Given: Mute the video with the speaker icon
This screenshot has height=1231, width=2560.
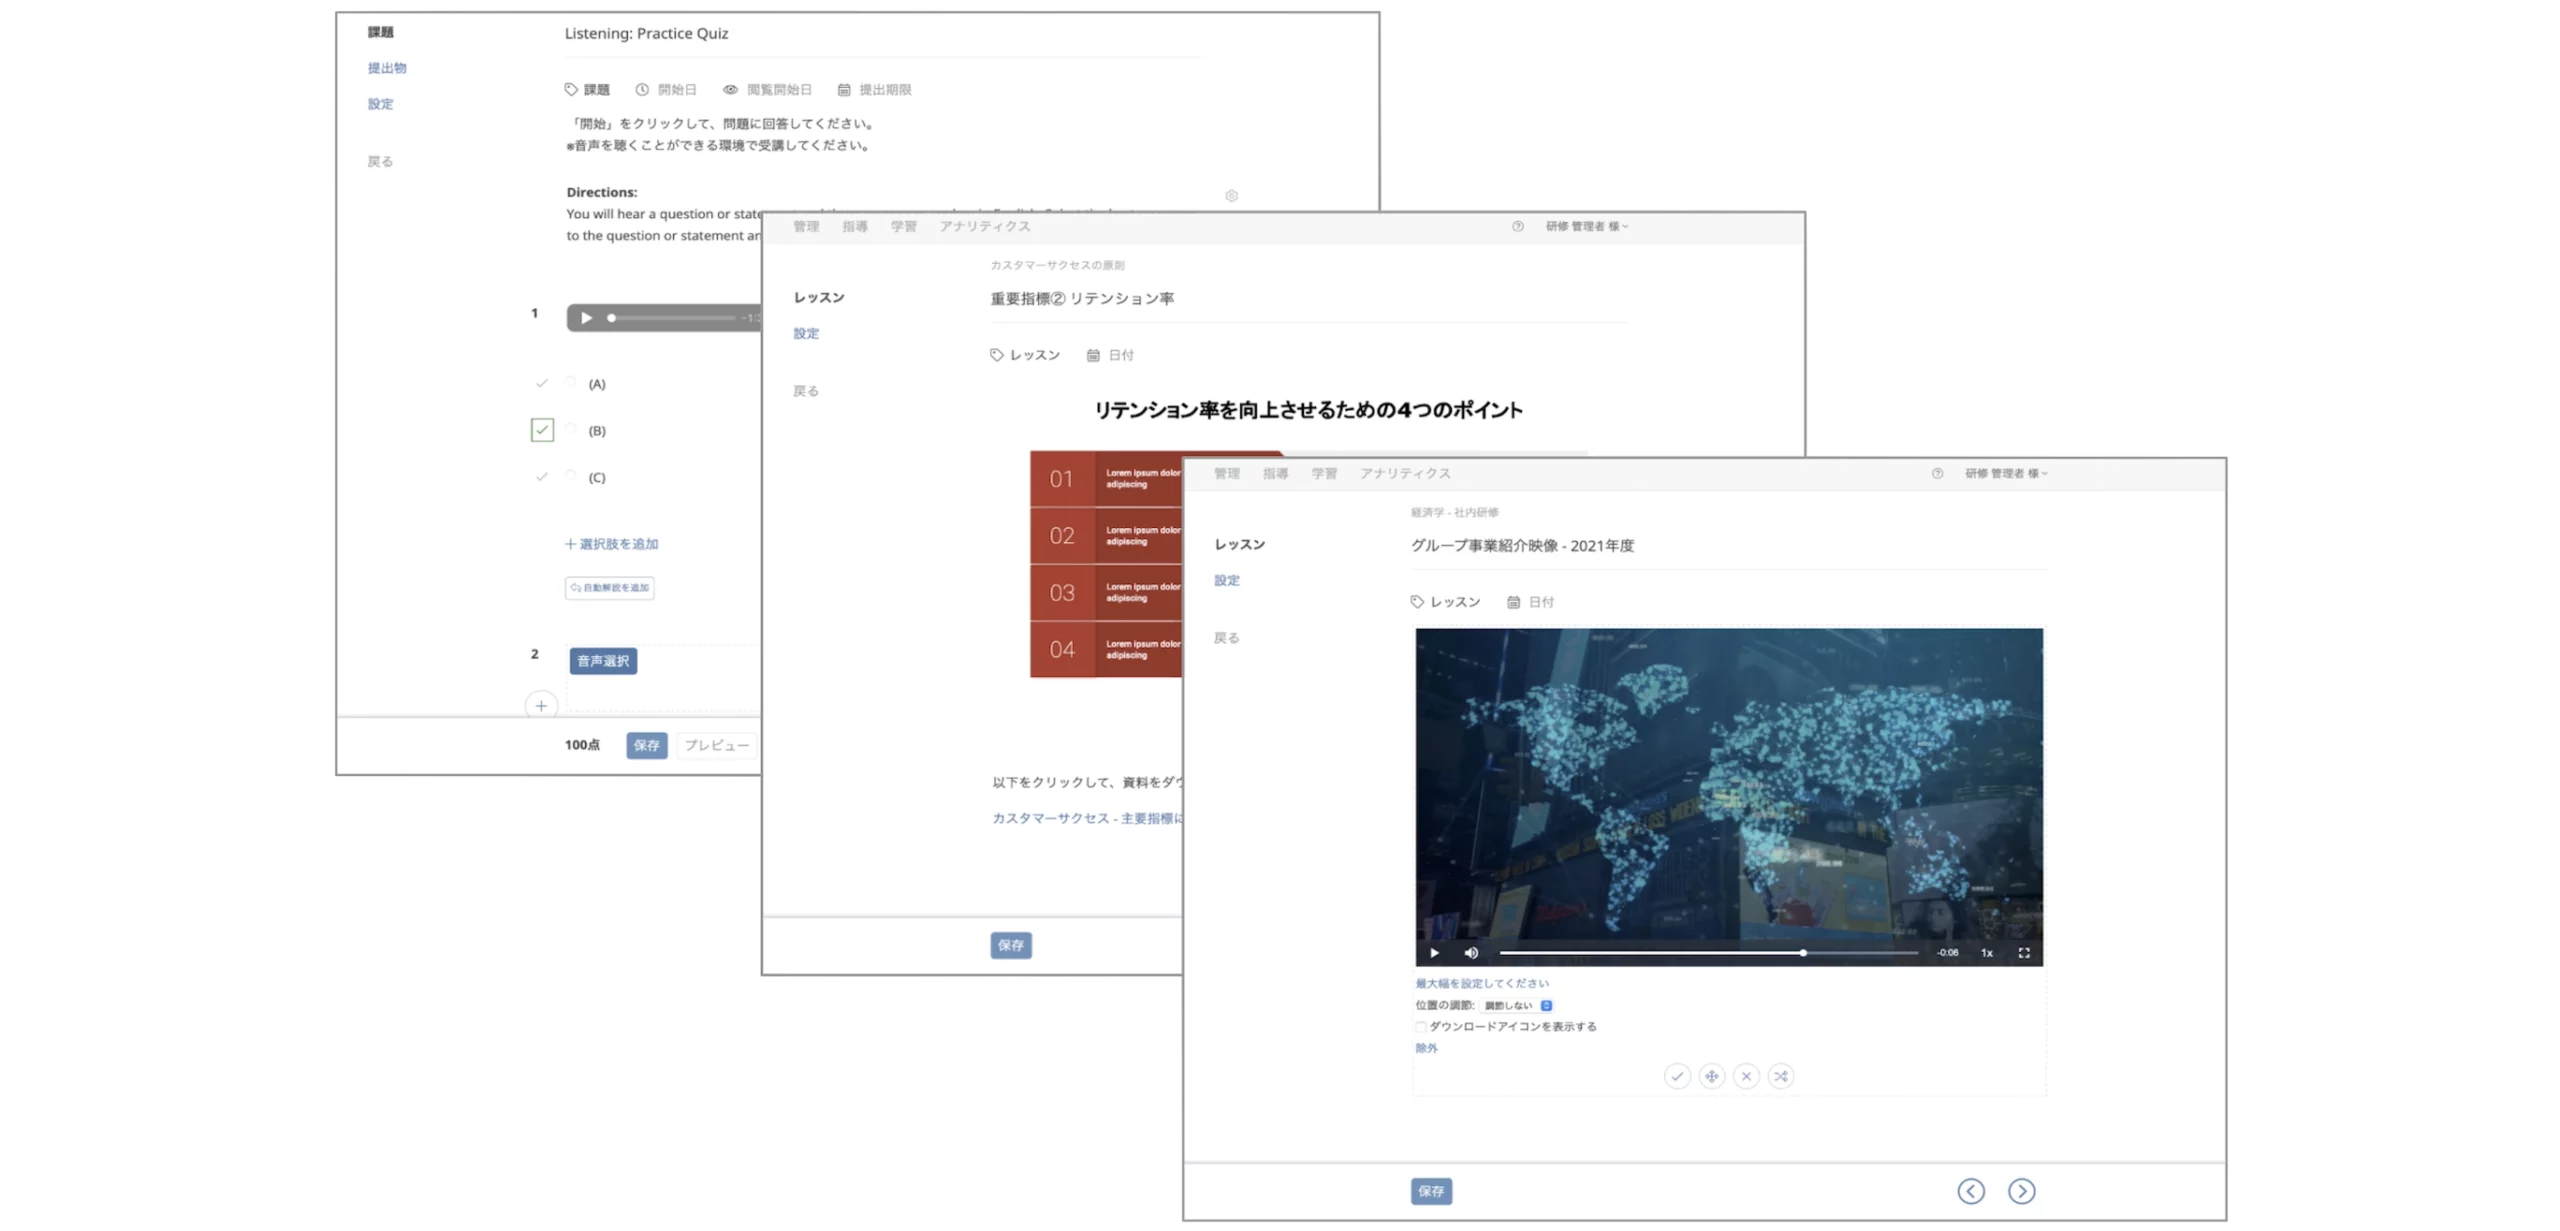Looking at the screenshot, I should pos(1470,952).
